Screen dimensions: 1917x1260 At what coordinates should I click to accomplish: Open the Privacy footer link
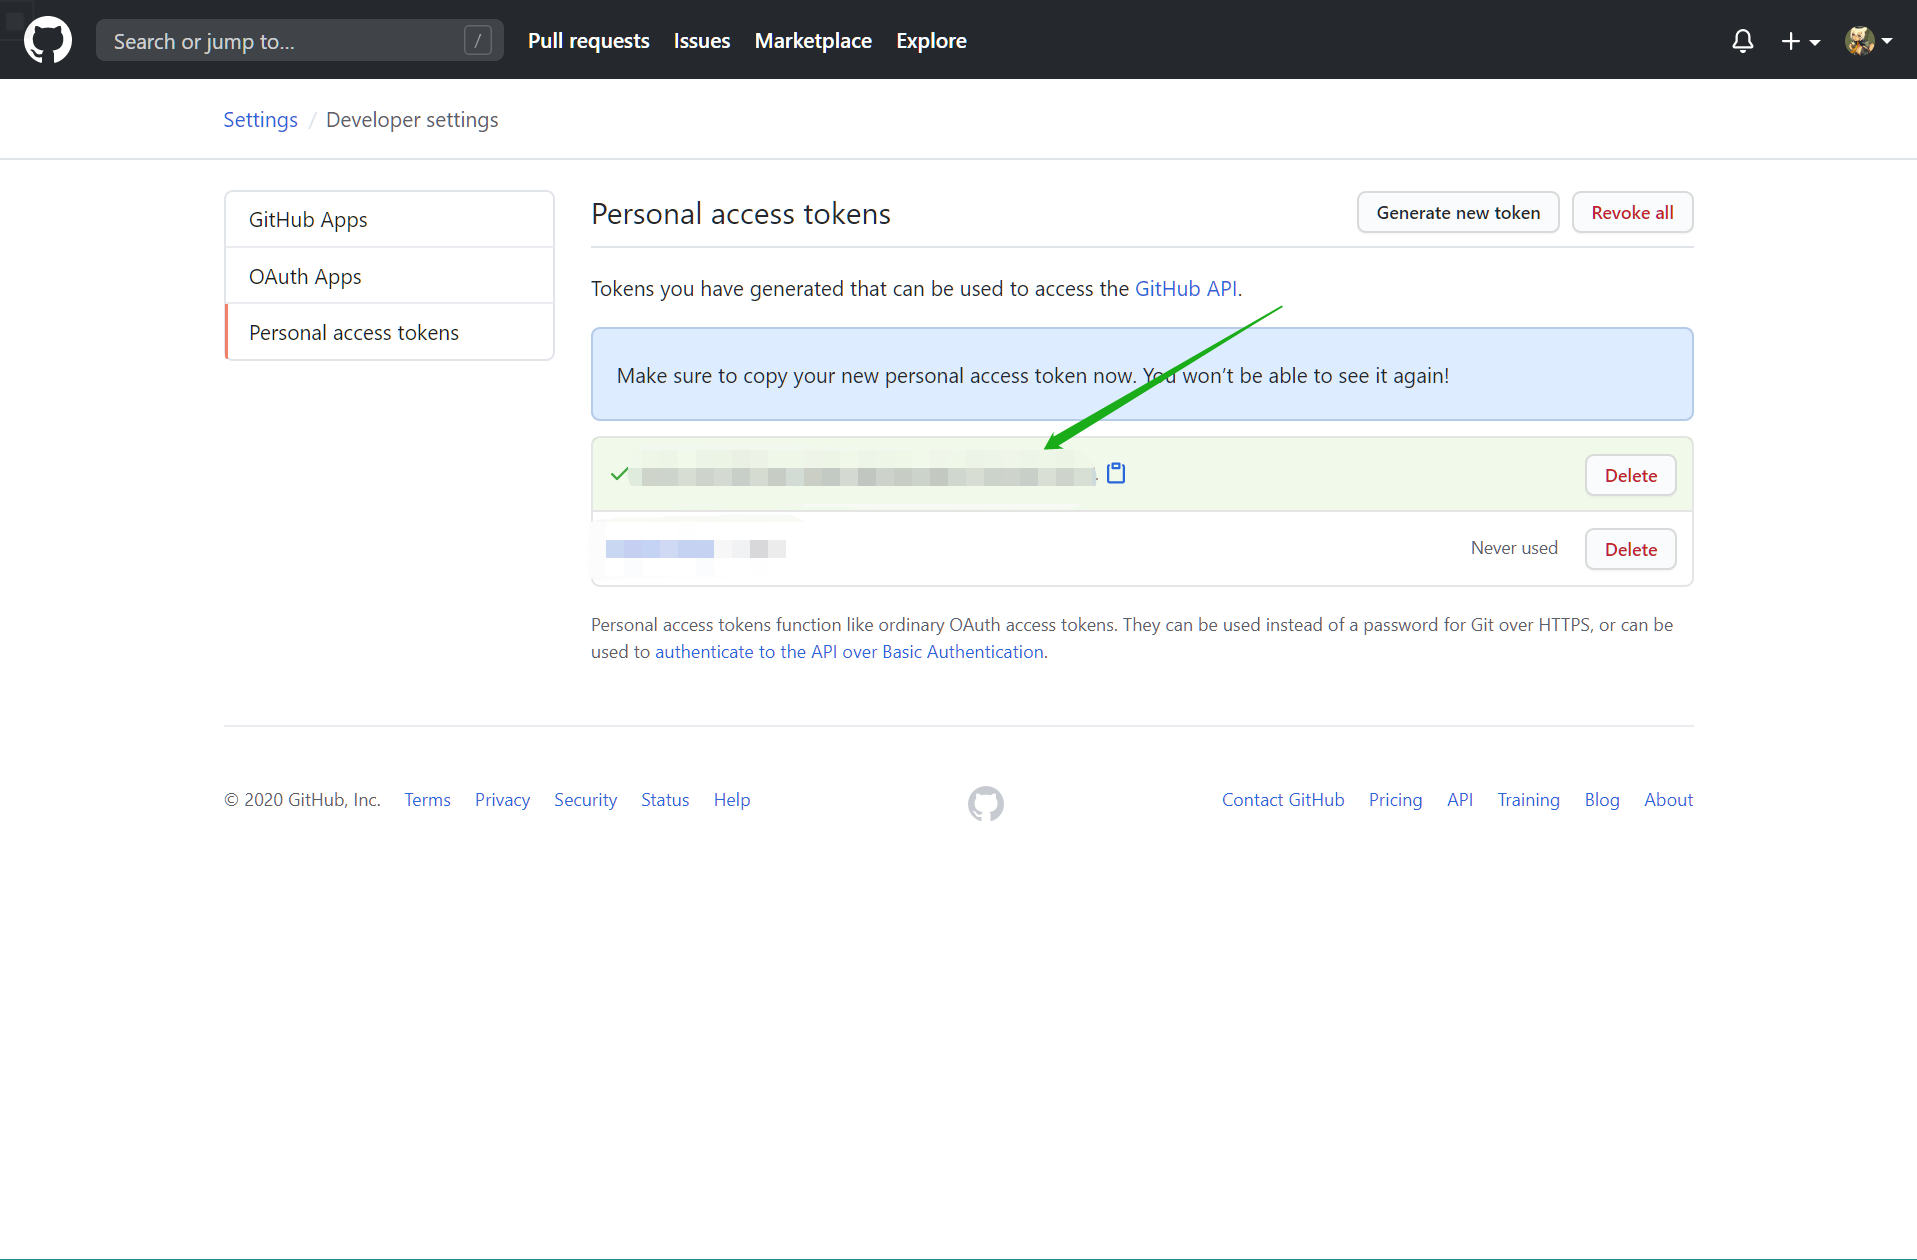click(502, 799)
